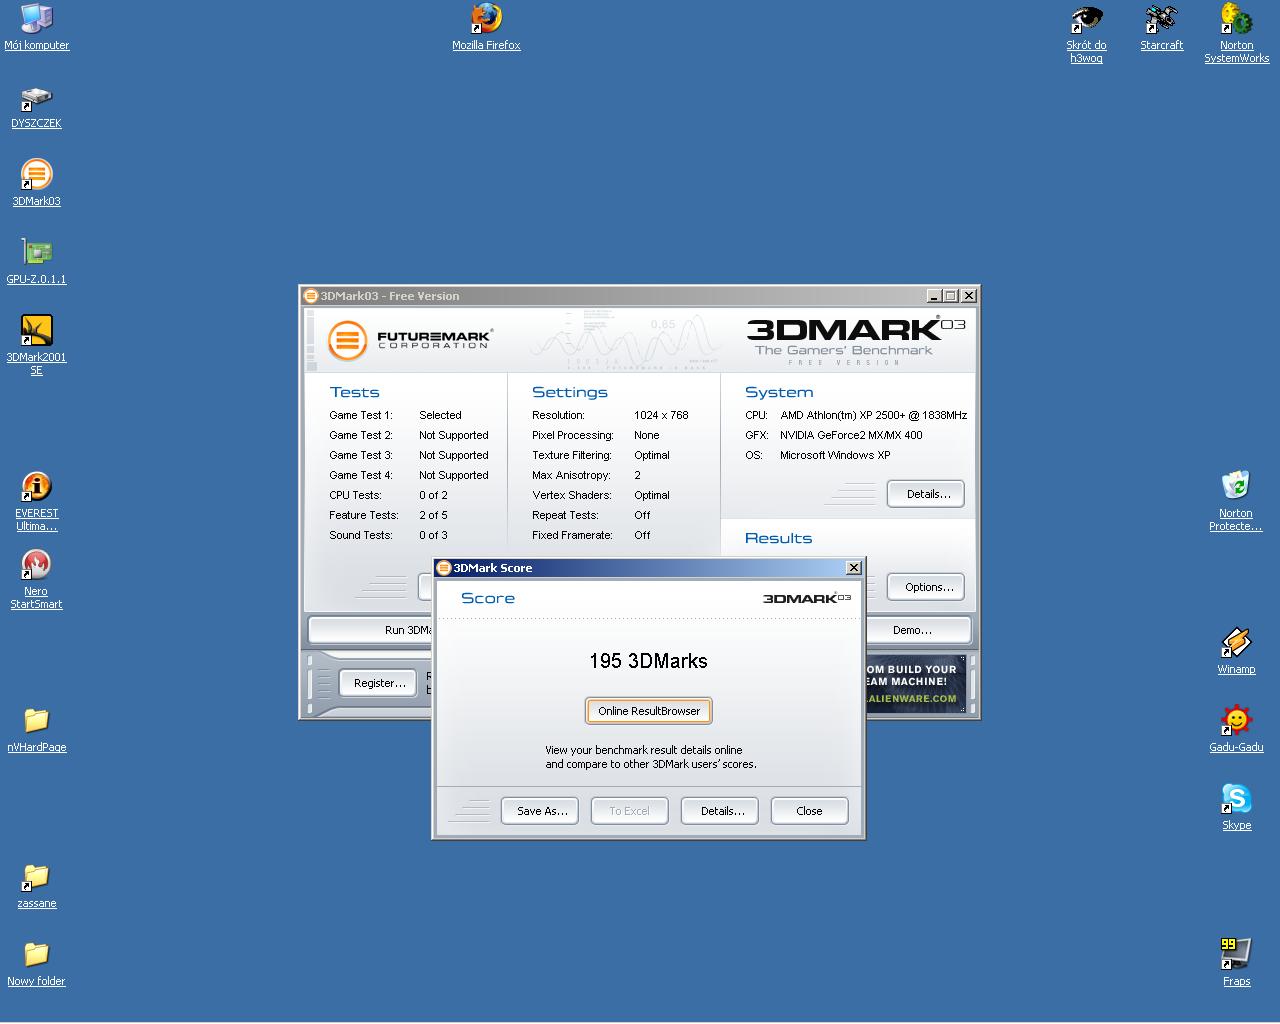The image size is (1280, 1024).
Task: Click the 3DMark03 window title icon
Action: (x=311, y=296)
